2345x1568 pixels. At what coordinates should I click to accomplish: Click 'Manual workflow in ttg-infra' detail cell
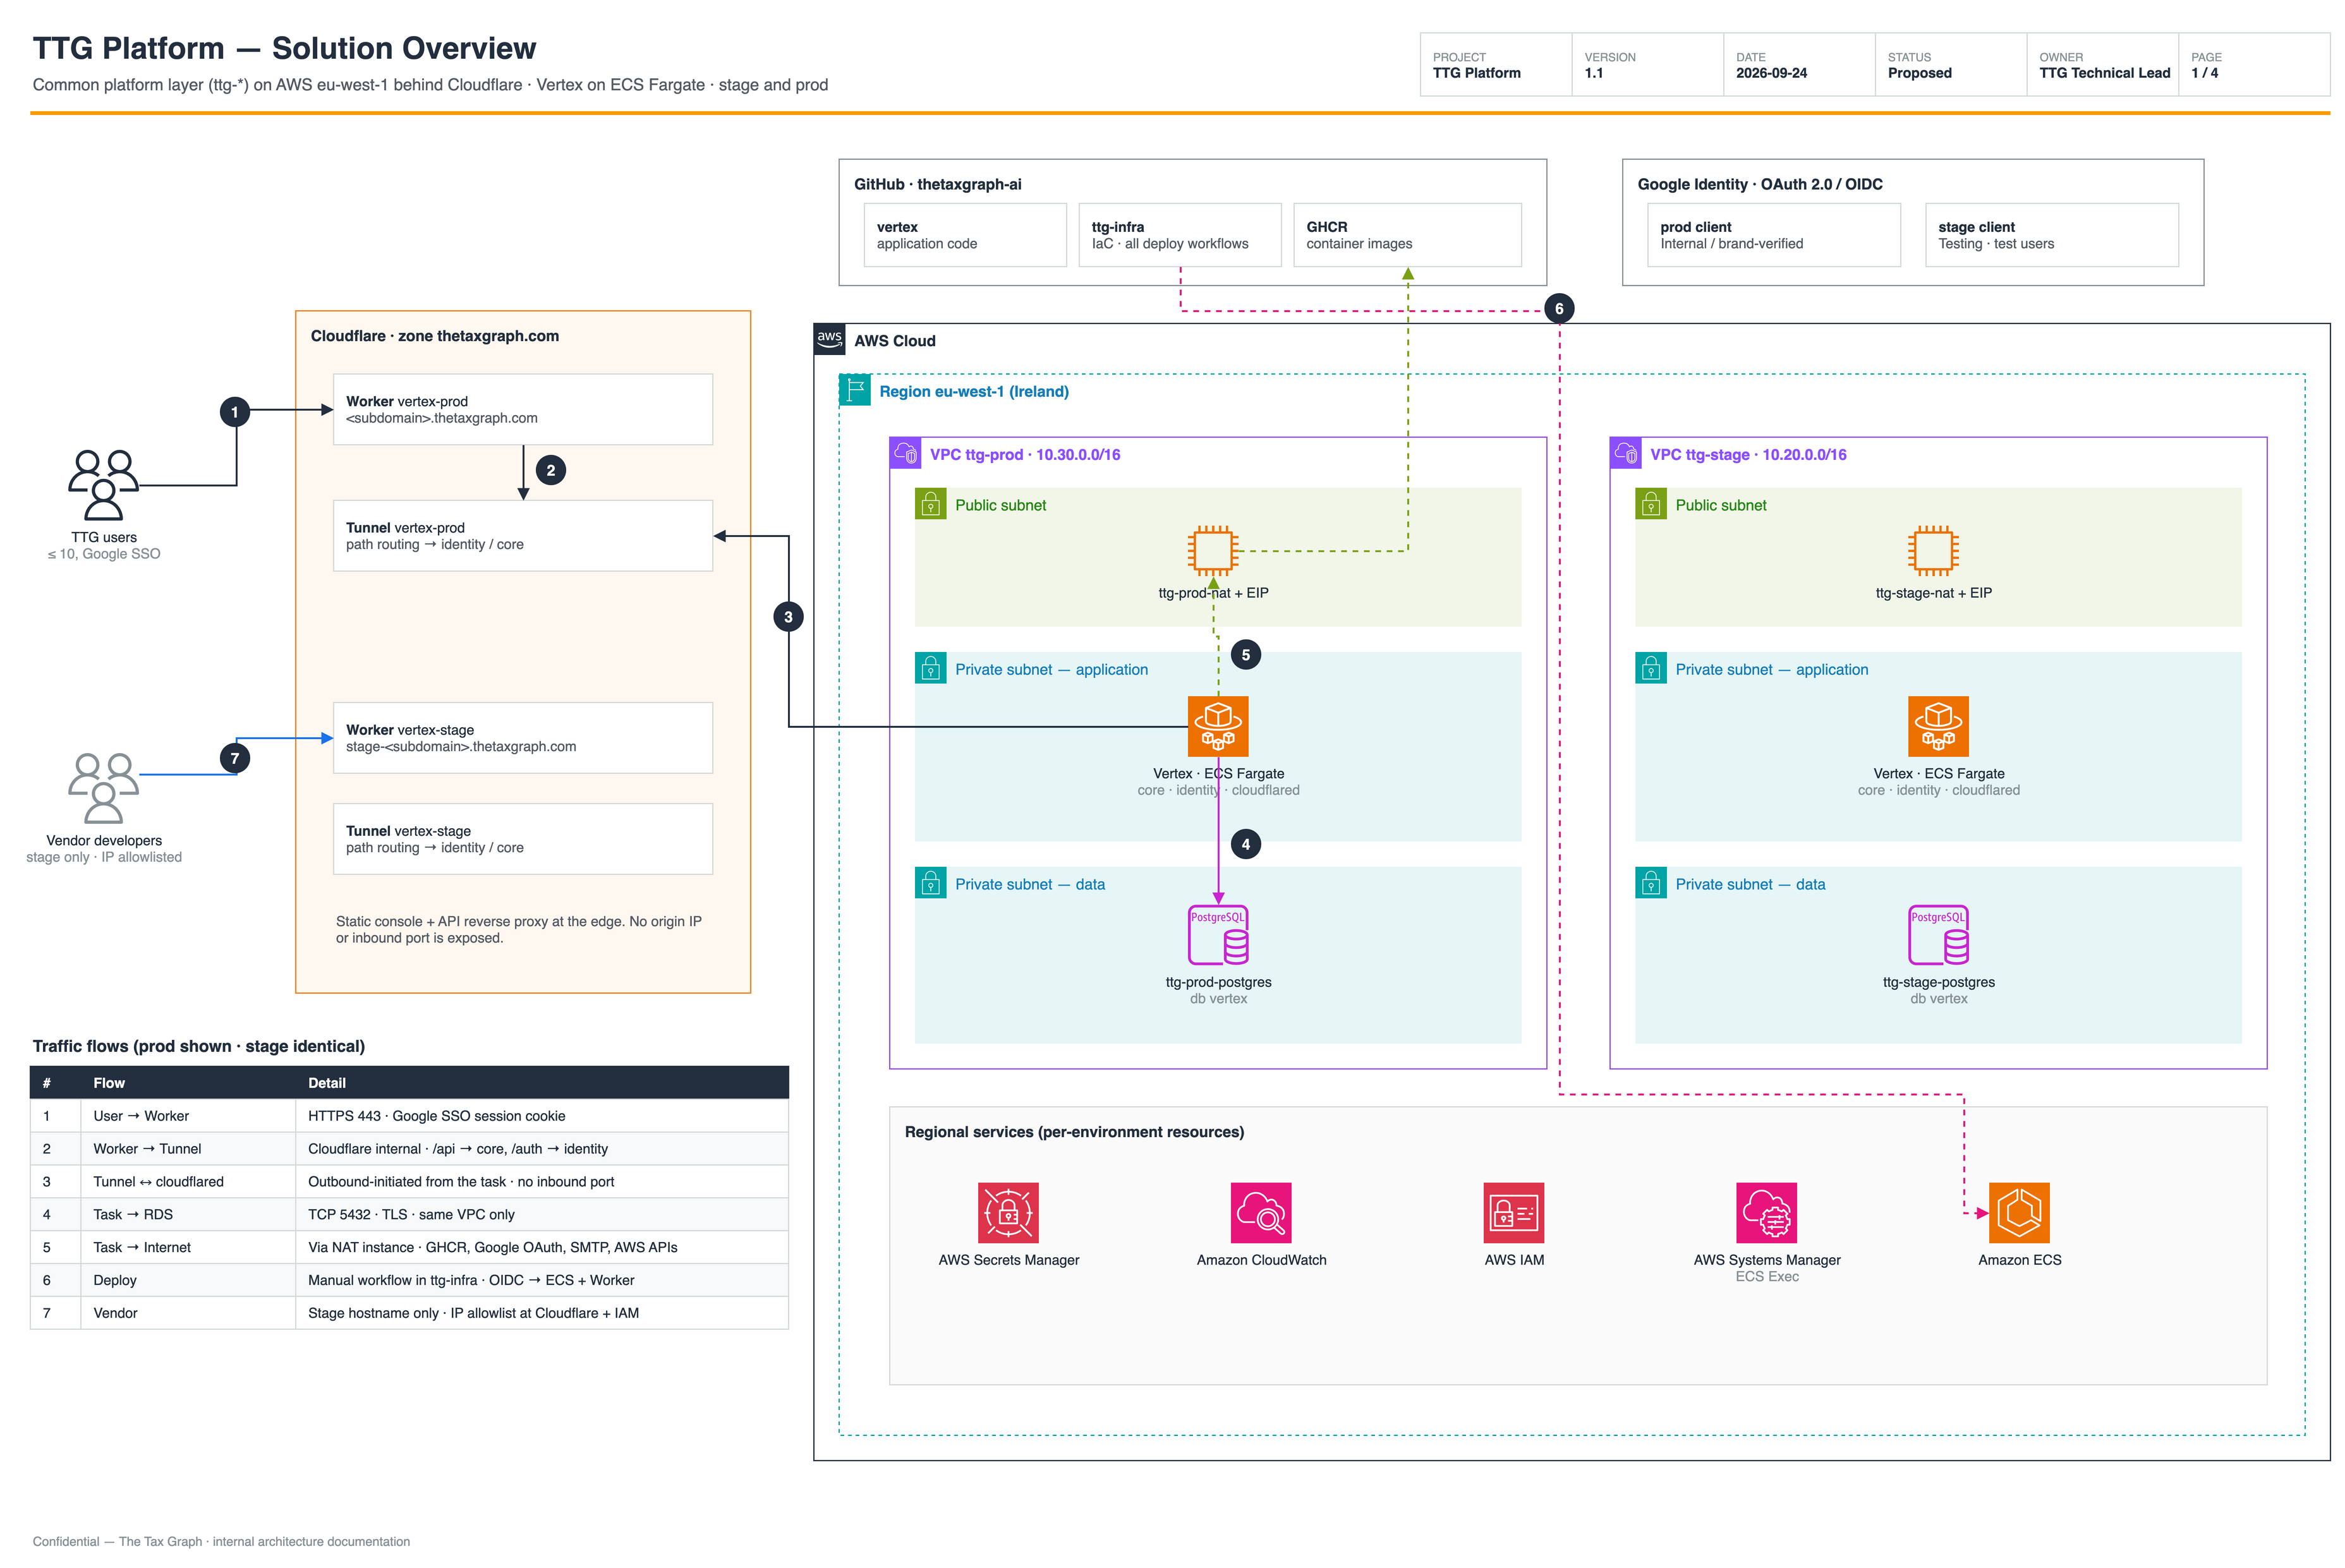(542, 1280)
